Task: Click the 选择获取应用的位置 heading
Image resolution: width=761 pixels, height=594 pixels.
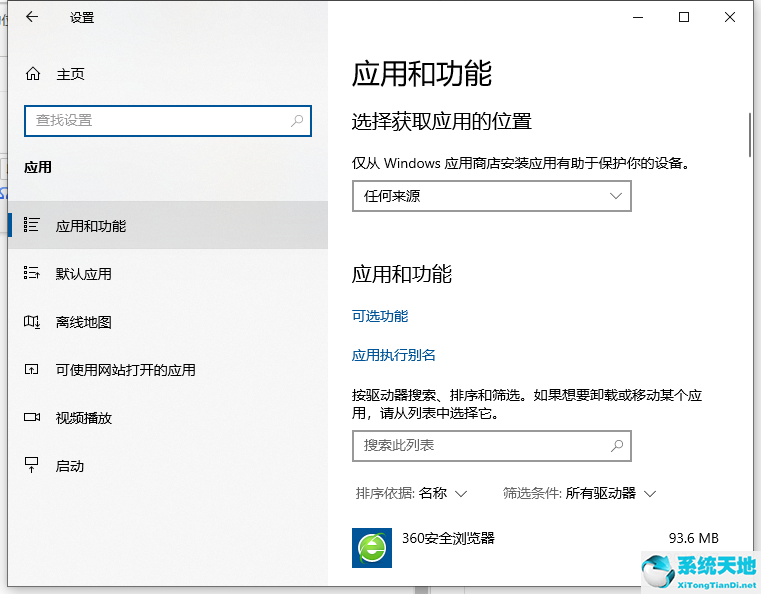Action: click(x=442, y=121)
